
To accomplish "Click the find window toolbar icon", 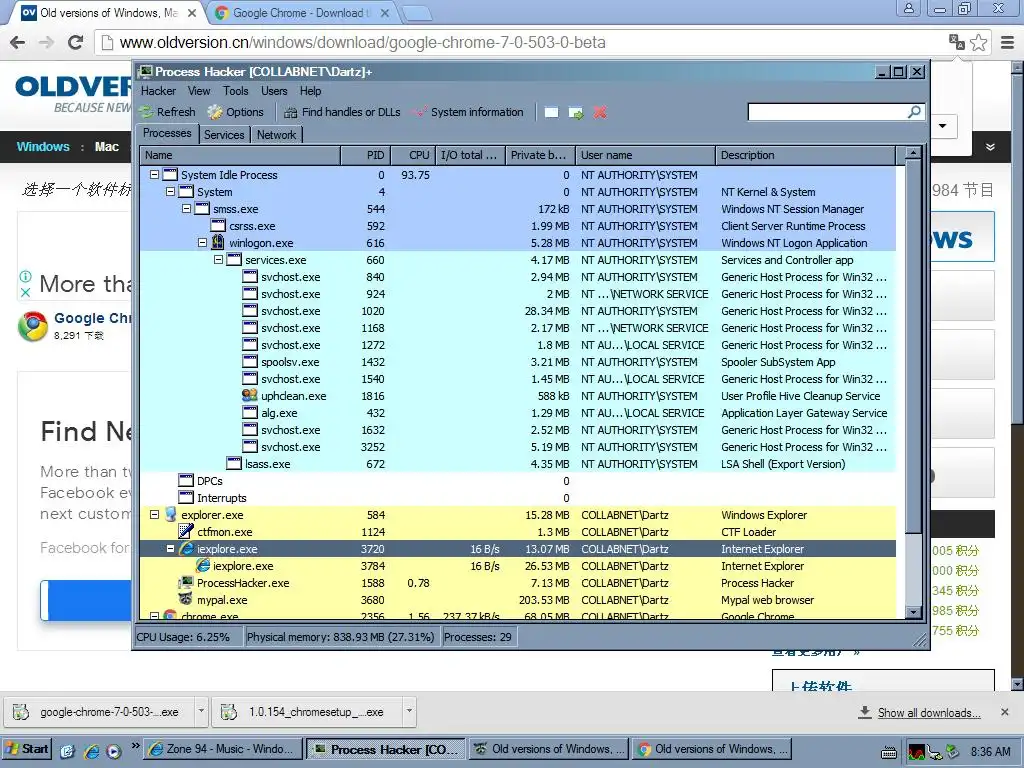I will [552, 112].
